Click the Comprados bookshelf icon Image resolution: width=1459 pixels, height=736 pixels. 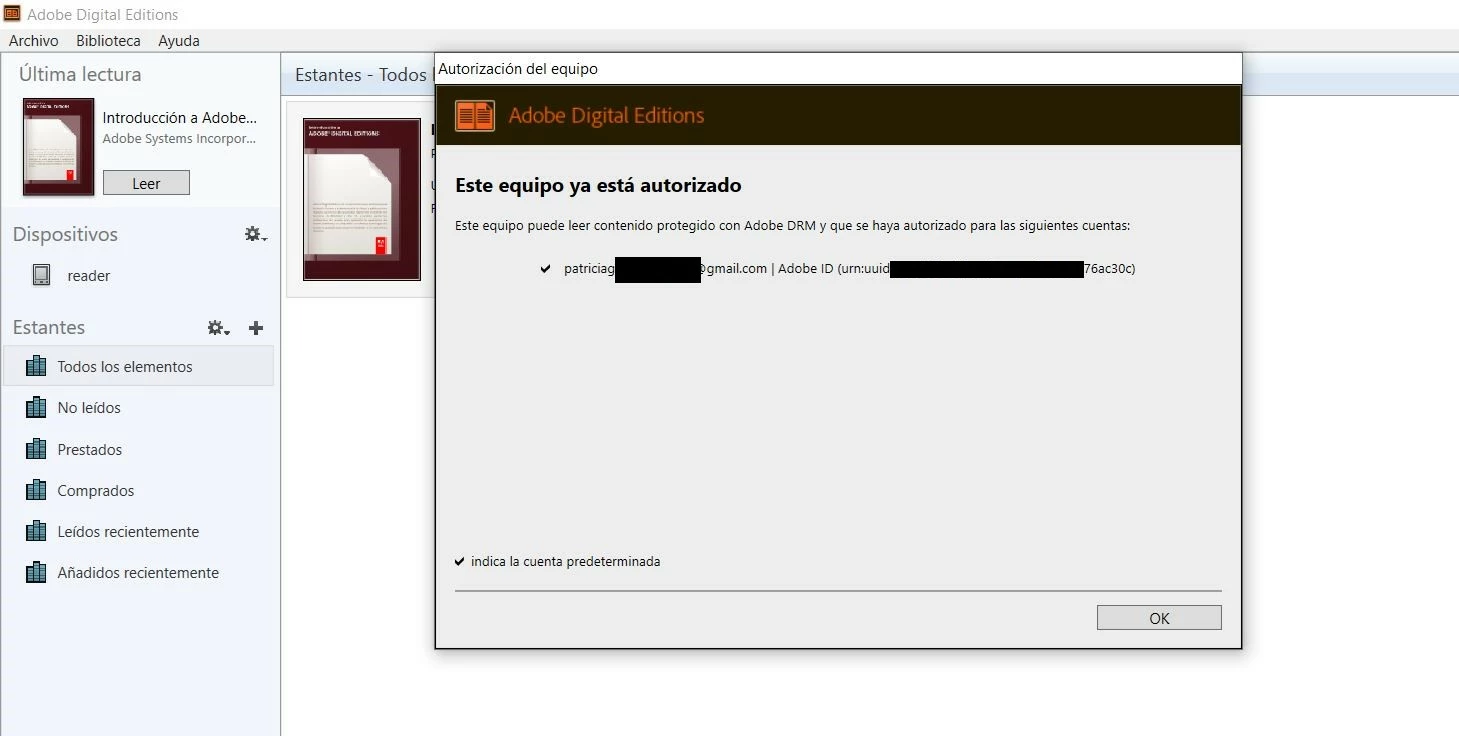[36, 490]
